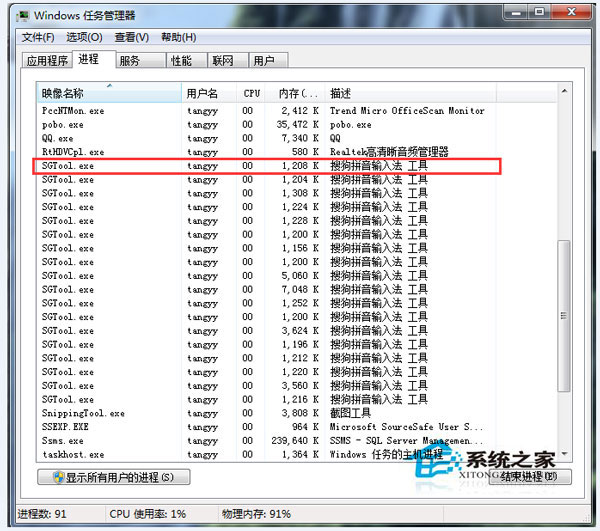Select SGTool.exe row with 1,308 K
600x531 pixels.
pos(267,194)
